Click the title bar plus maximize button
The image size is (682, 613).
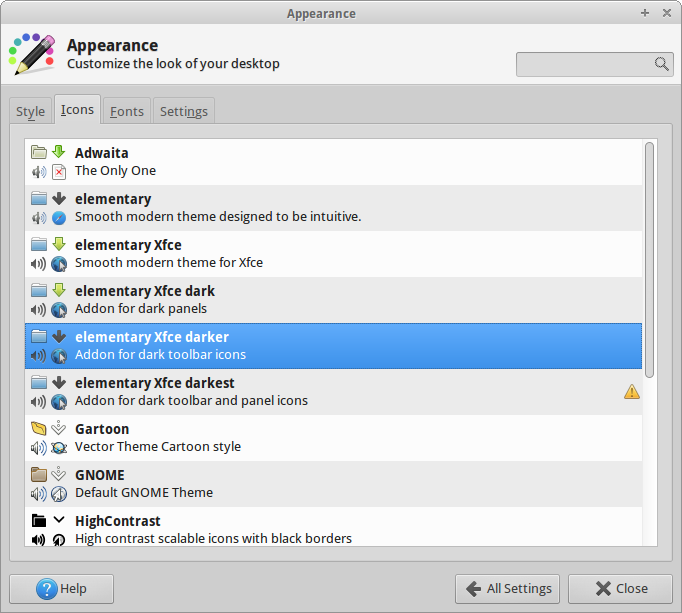click(645, 13)
